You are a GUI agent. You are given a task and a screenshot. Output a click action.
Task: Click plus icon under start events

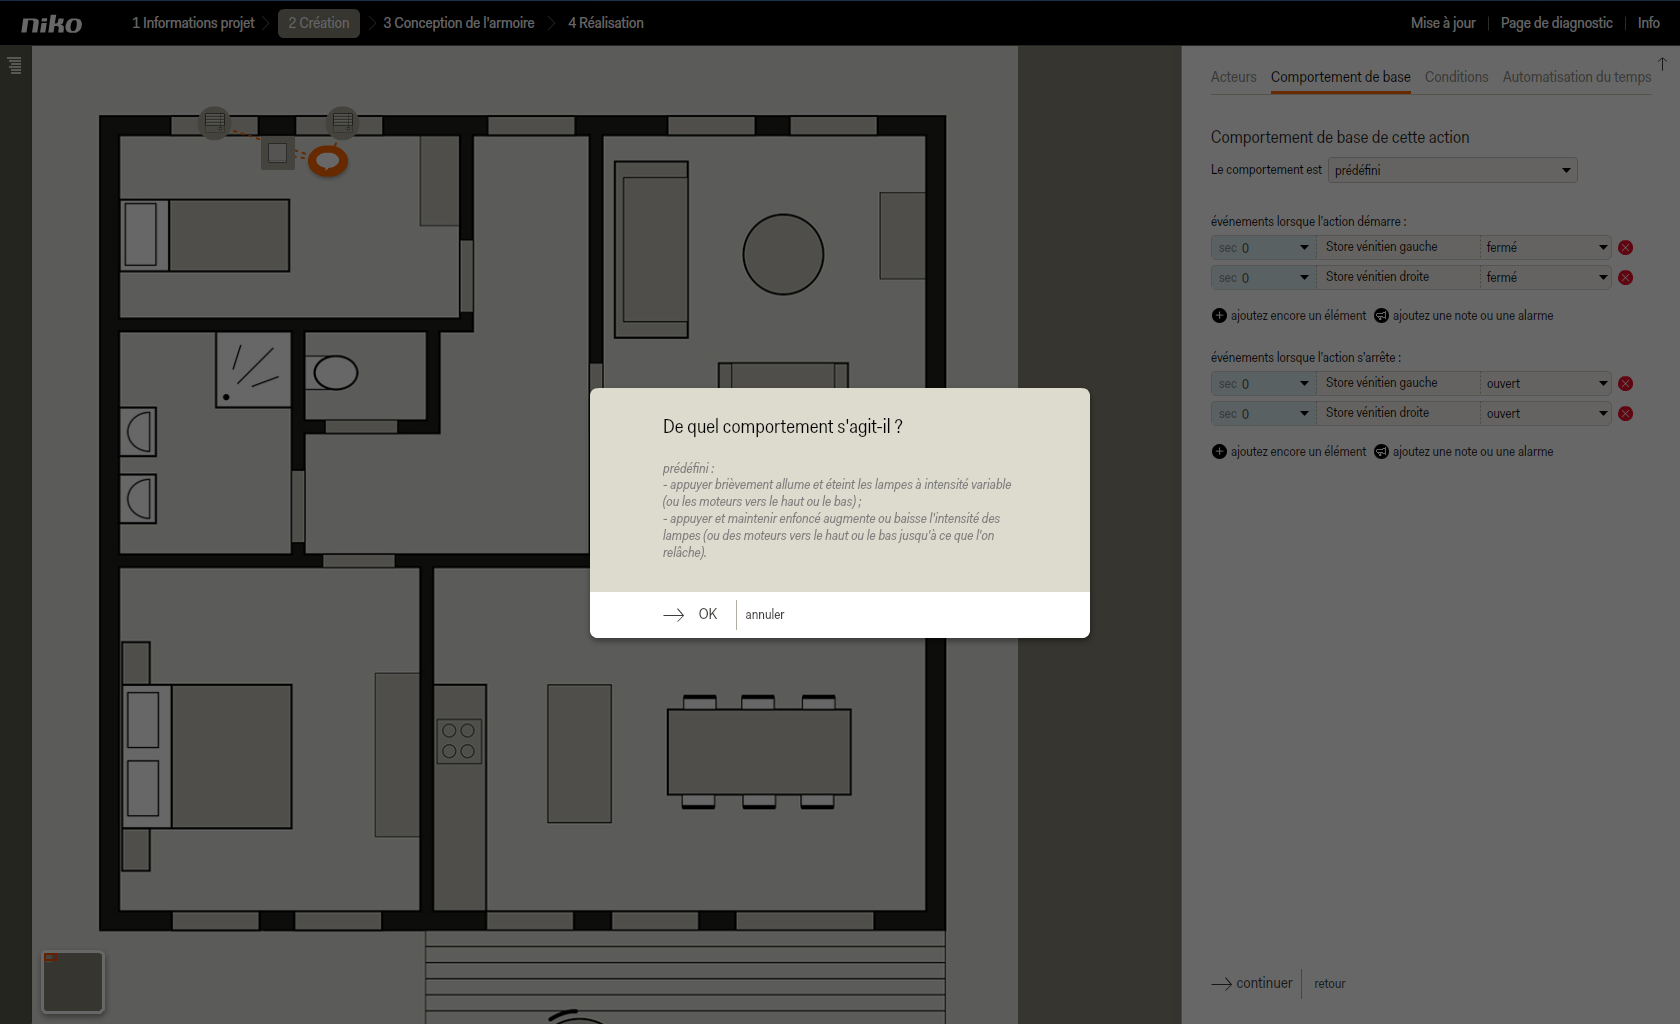click(1219, 316)
